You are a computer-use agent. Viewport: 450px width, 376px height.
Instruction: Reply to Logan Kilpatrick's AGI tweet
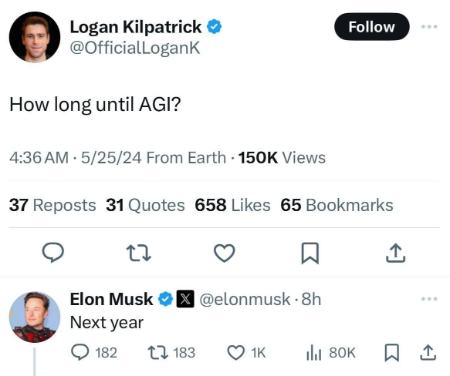tap(53, 253)
